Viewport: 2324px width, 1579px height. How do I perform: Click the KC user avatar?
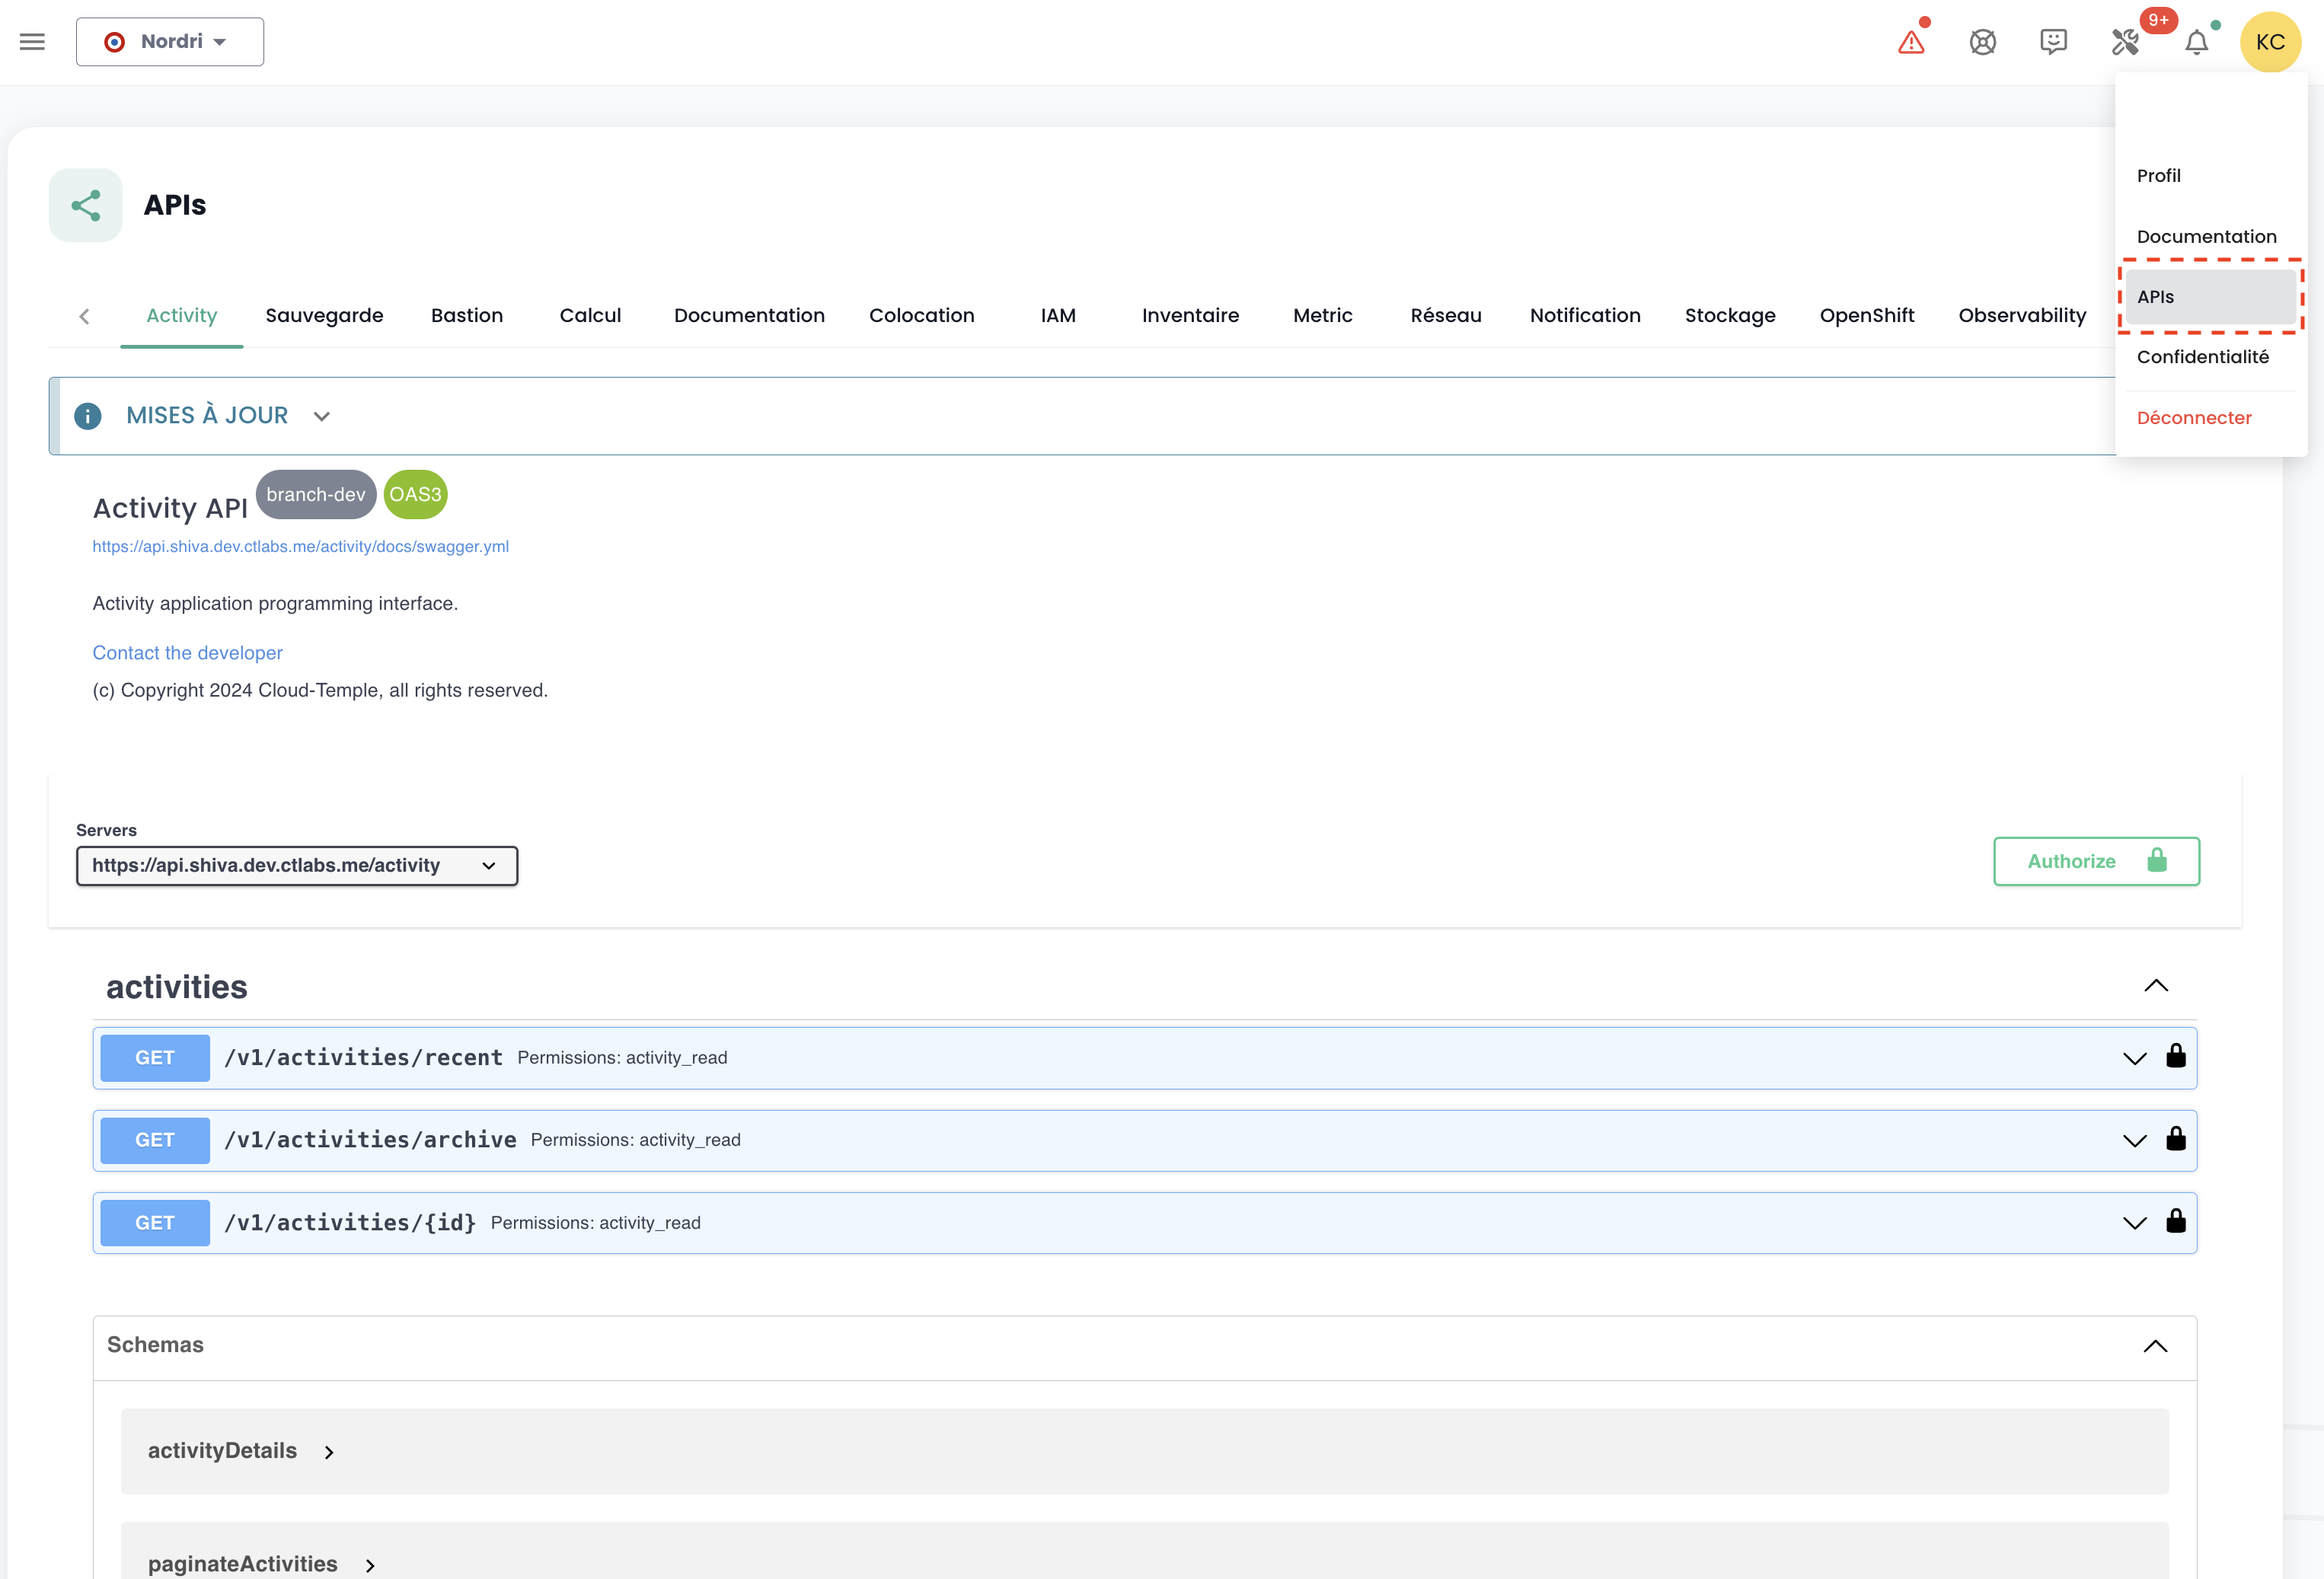point(2269,42)
